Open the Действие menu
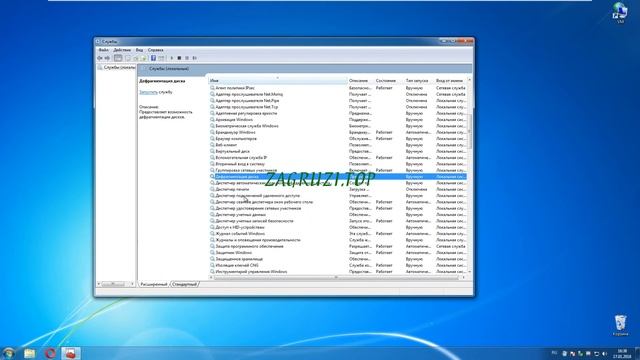 click(x=122, y=50)
